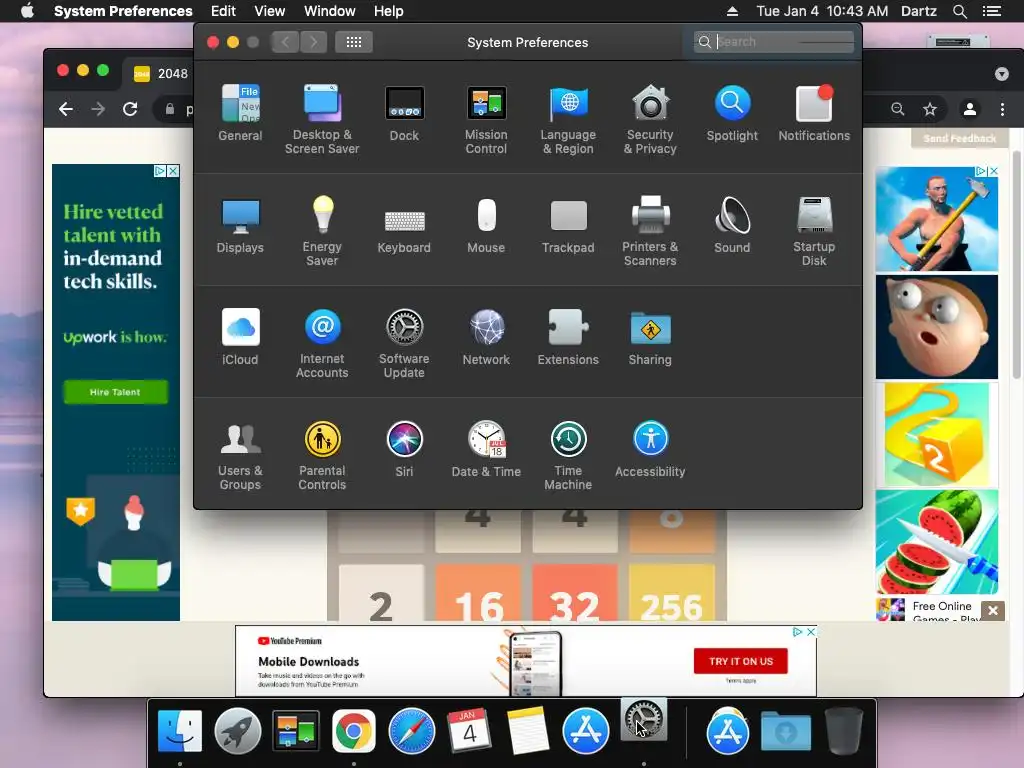Open the watermelon slicing game thumbnail
The height and width of the screenshot is (768, 1024).
(936, 542)
